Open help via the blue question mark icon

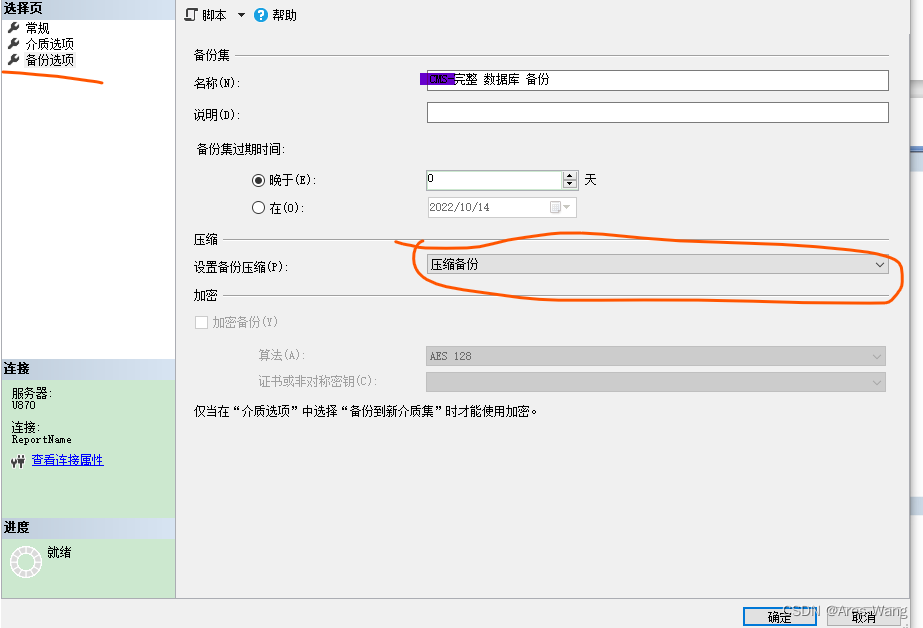point(260,14)
